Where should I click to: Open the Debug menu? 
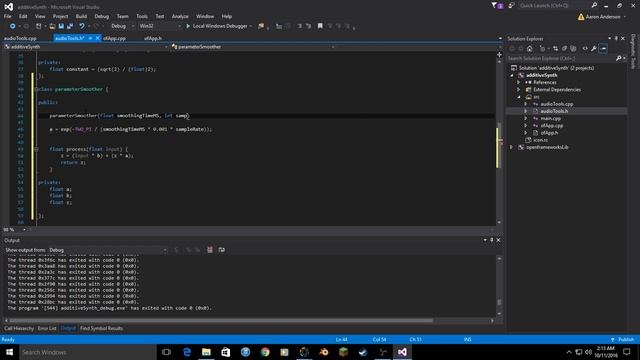[x=102, y=16]
